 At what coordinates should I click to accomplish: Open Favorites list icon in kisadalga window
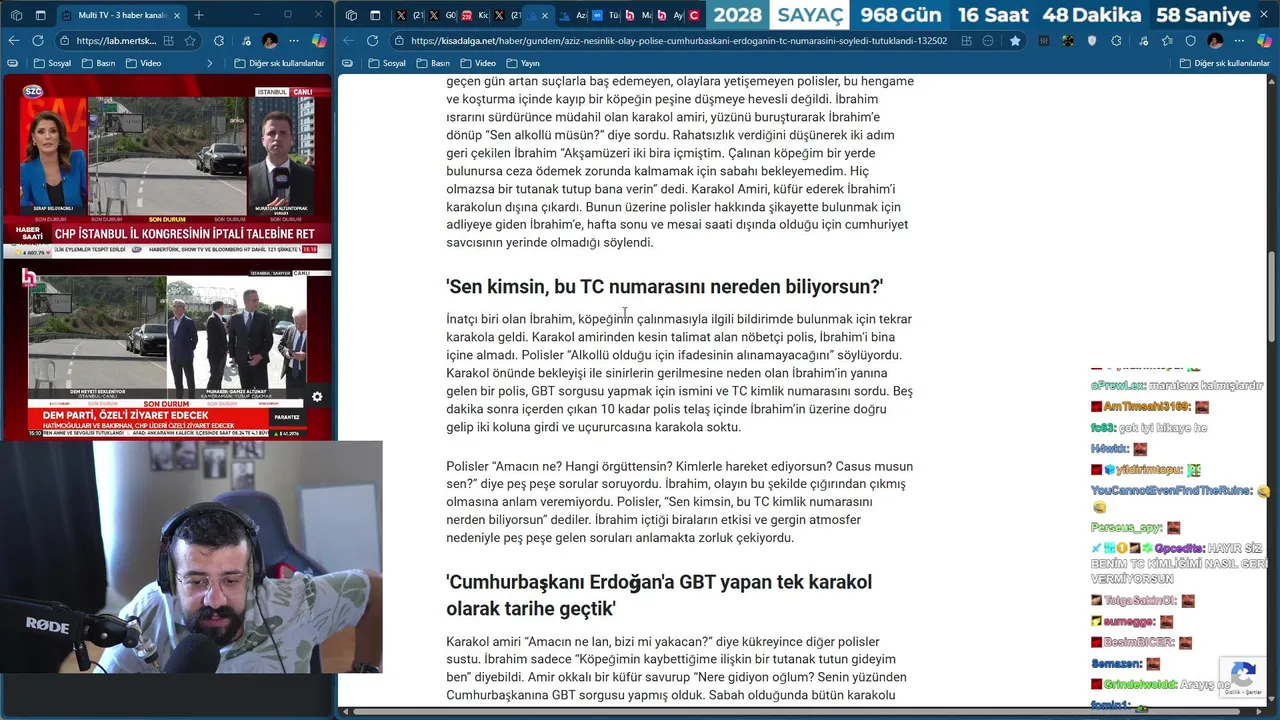(x=1166, y=40)
